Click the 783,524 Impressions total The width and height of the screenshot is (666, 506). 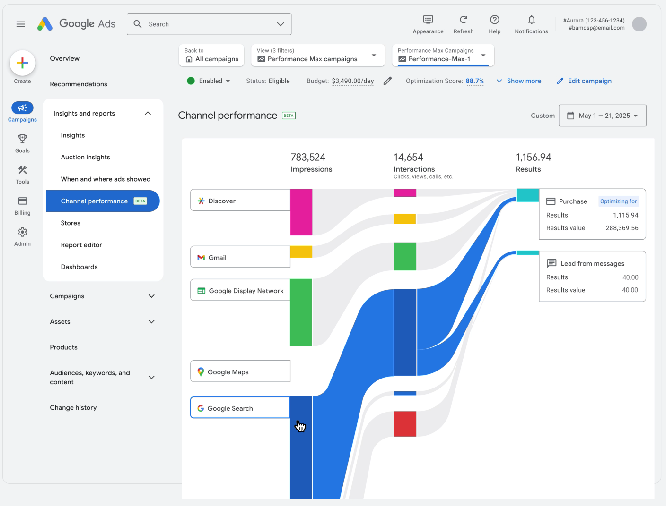tap(308, 157)
